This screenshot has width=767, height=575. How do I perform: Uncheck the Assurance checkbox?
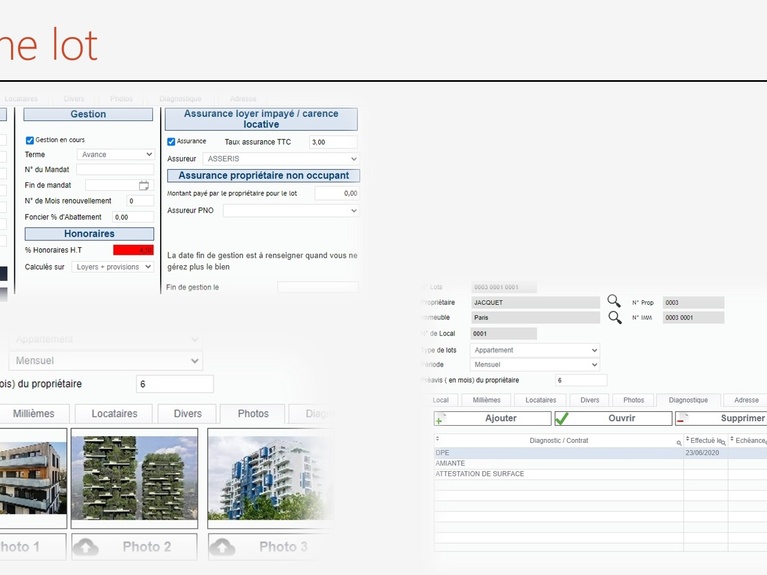click(x=171, y=142)
